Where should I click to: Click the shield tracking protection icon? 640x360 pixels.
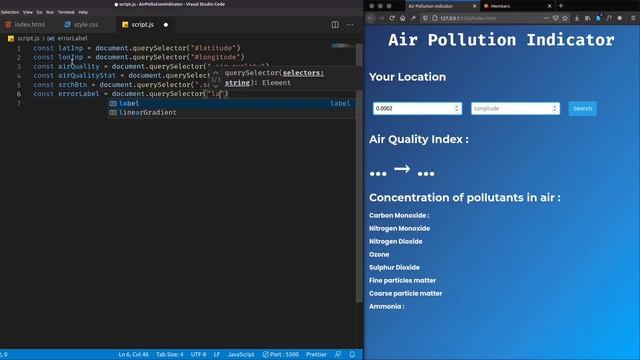click(425, 18)
